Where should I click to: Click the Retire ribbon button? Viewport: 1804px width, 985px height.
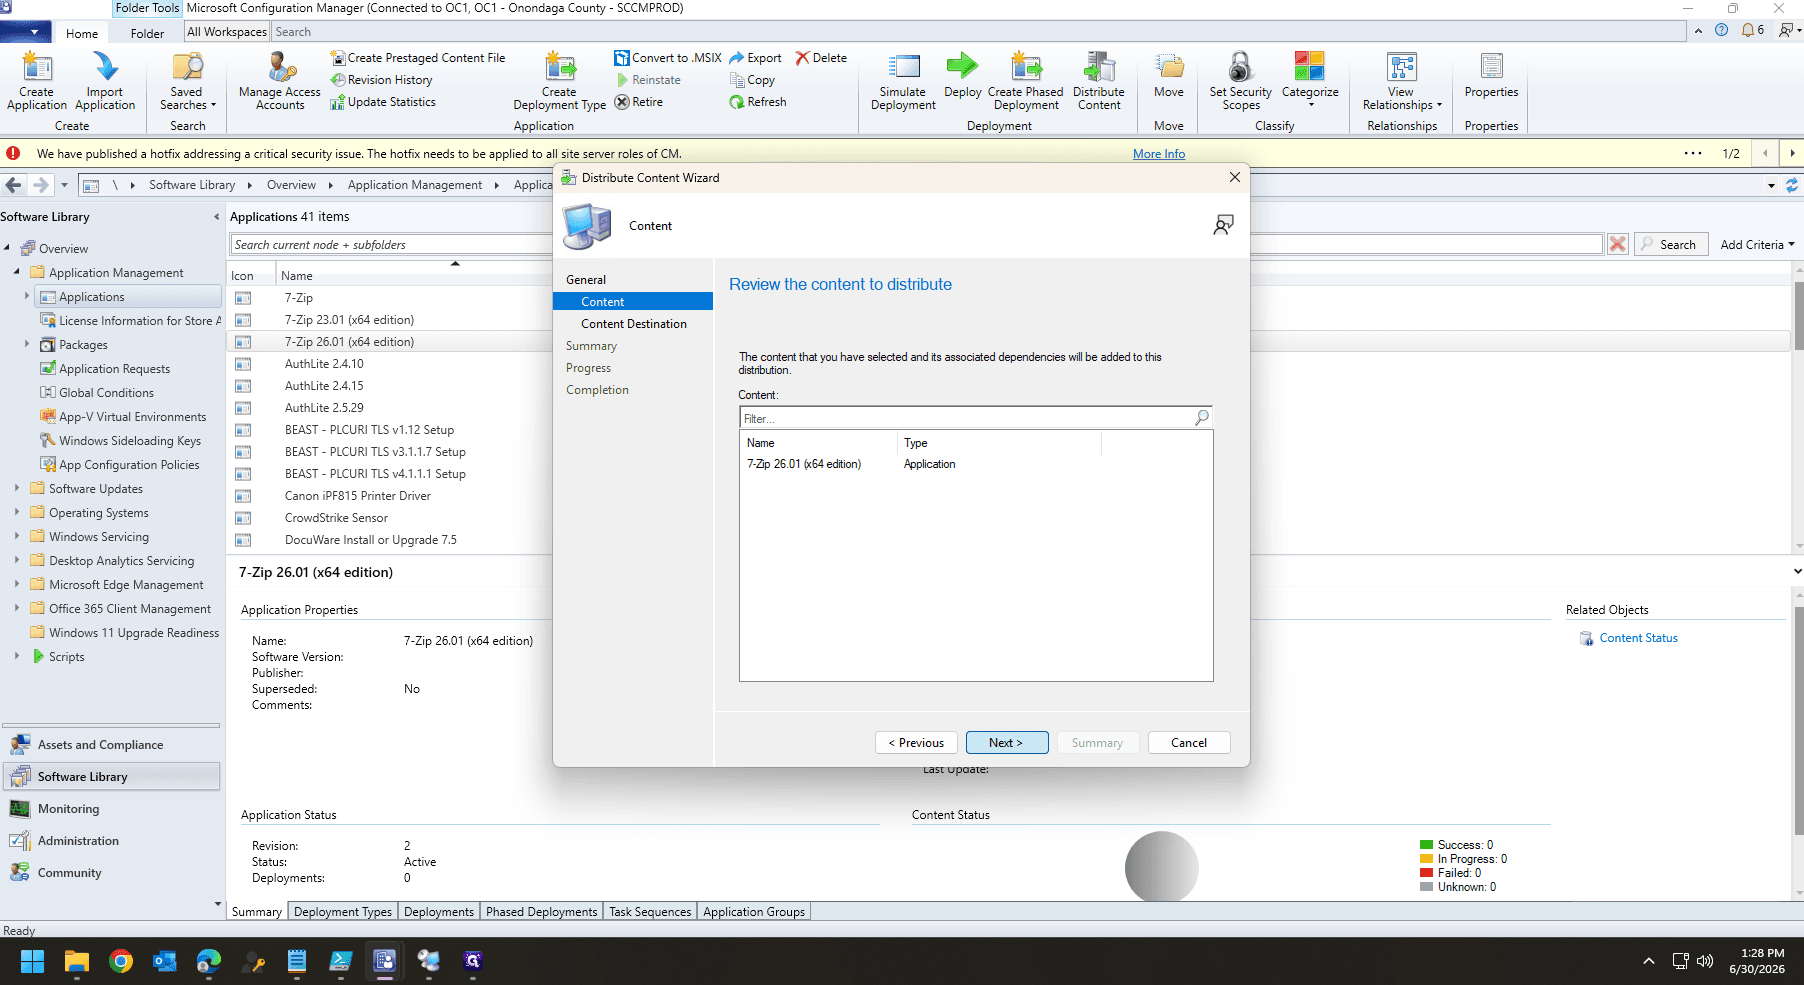(x=639, y=102)
